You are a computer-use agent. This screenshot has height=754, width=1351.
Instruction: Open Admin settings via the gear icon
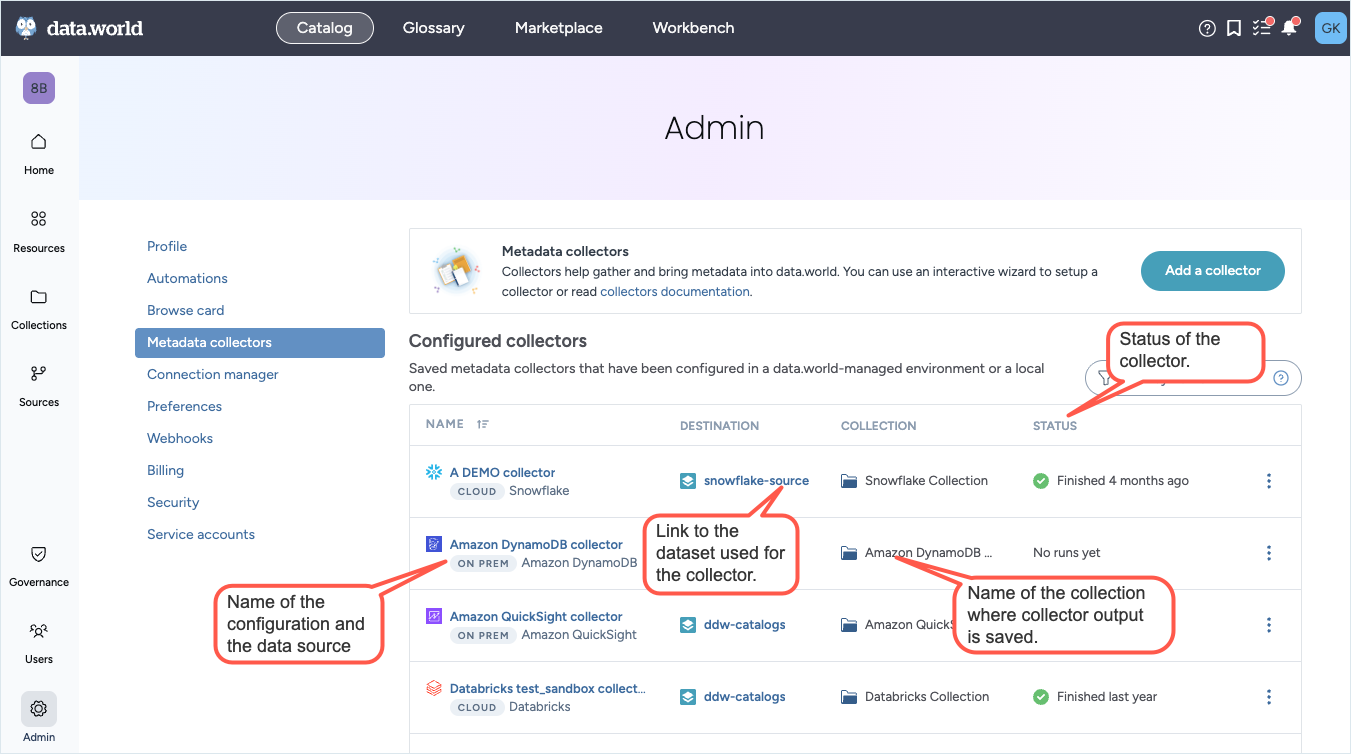click(x=39, y=720)
